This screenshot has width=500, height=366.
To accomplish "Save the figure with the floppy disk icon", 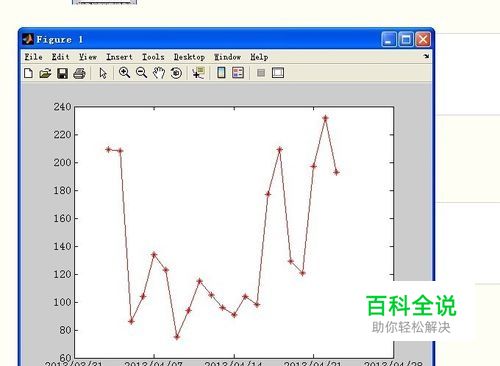I will coord(62,73).
